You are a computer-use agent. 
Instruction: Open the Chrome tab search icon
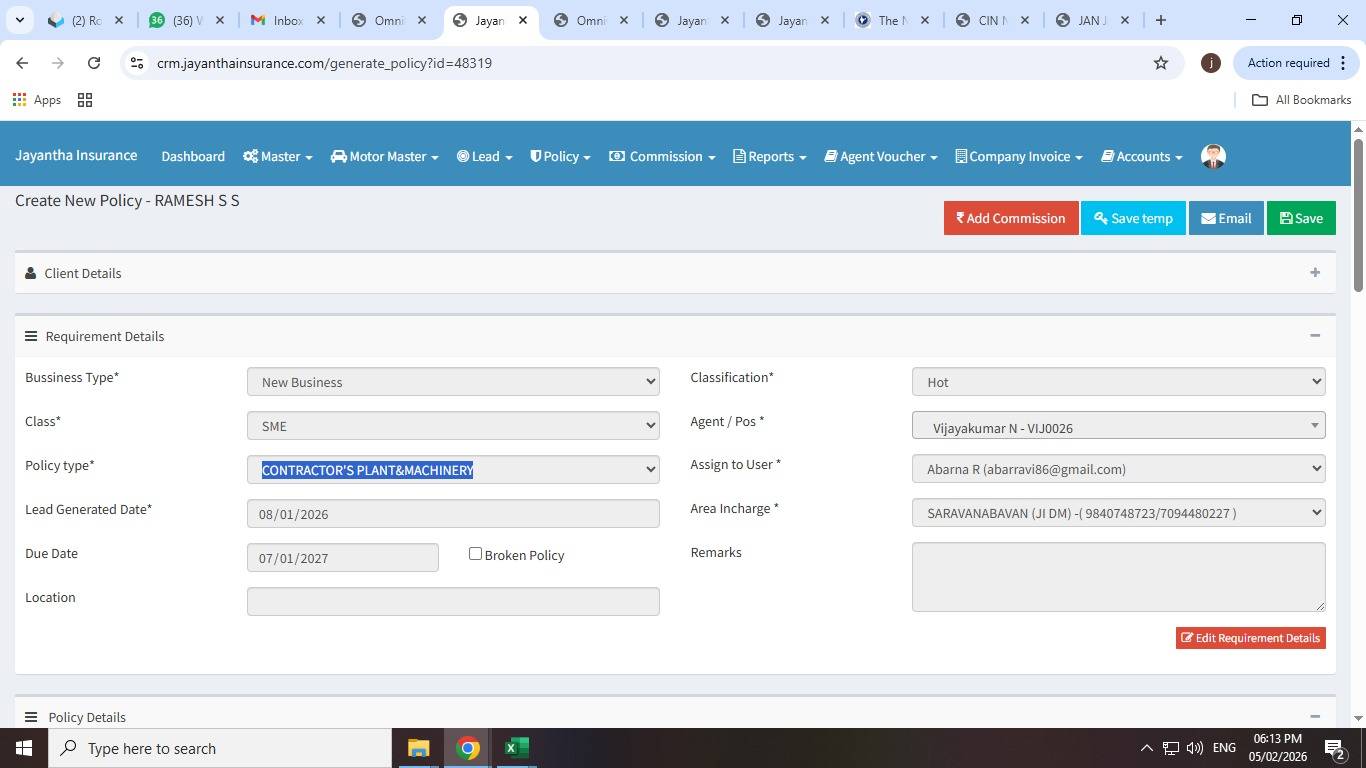click(x=19, y=20)
